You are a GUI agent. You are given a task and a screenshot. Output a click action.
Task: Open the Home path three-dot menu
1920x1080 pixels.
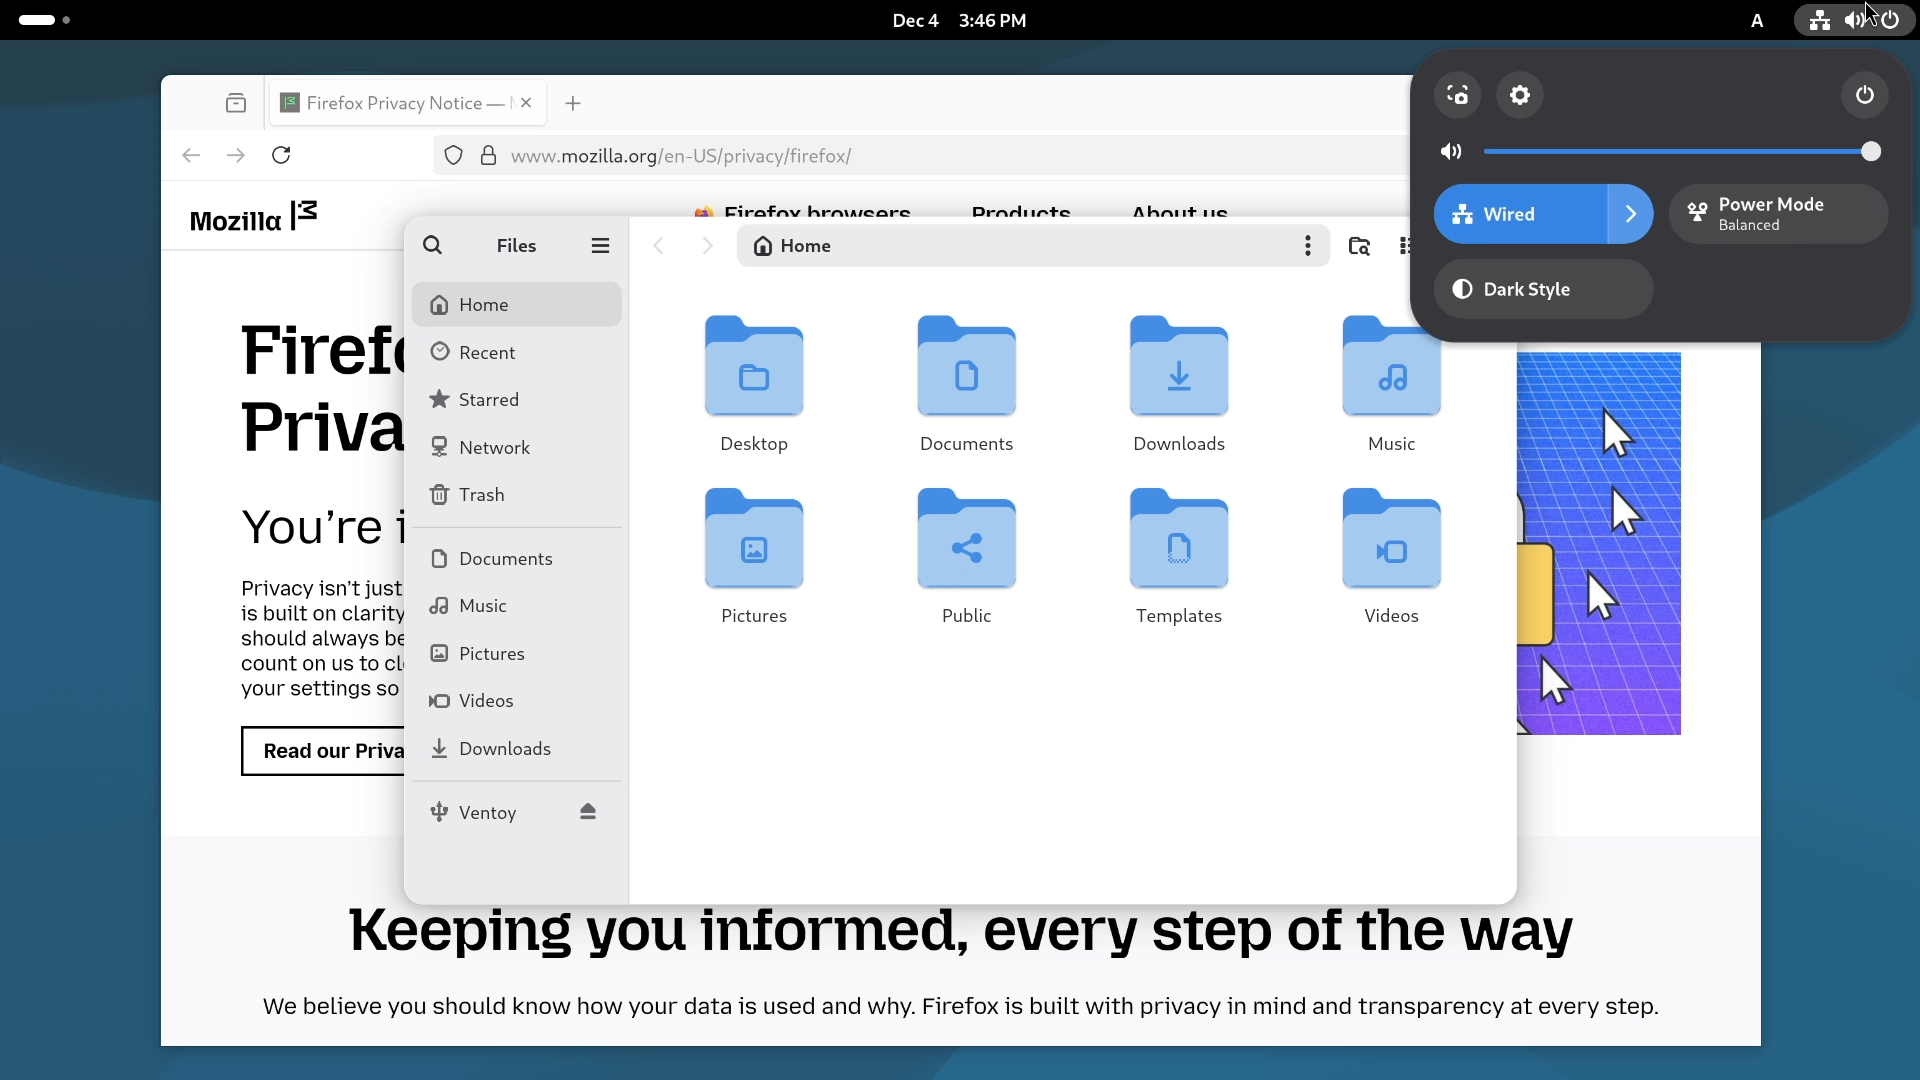click(1307, 246)
